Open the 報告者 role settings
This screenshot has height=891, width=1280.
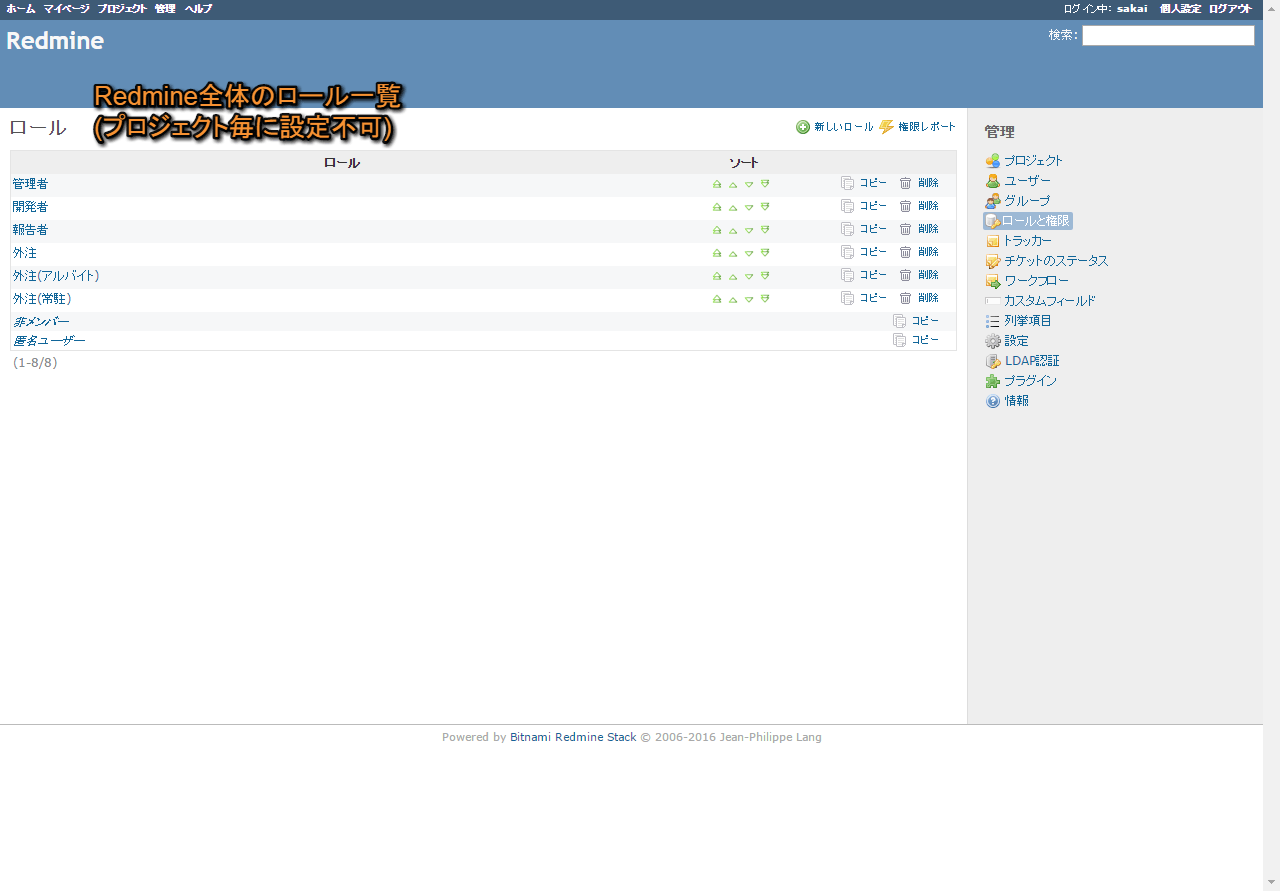coord(30,230)
